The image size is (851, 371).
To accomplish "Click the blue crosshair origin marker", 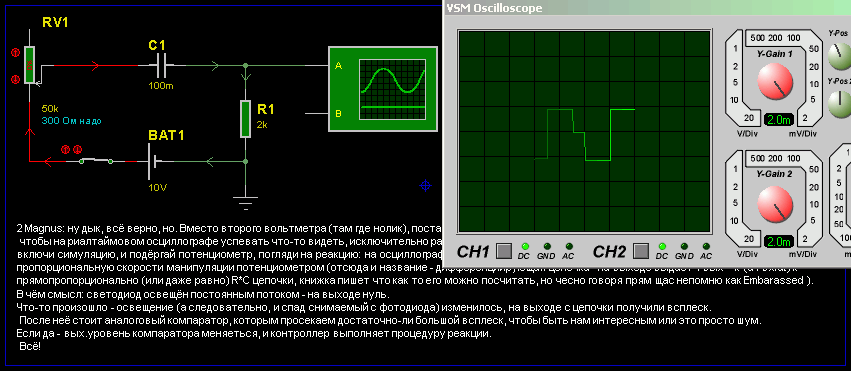I will pyautogui.click(x=426, y=186).
